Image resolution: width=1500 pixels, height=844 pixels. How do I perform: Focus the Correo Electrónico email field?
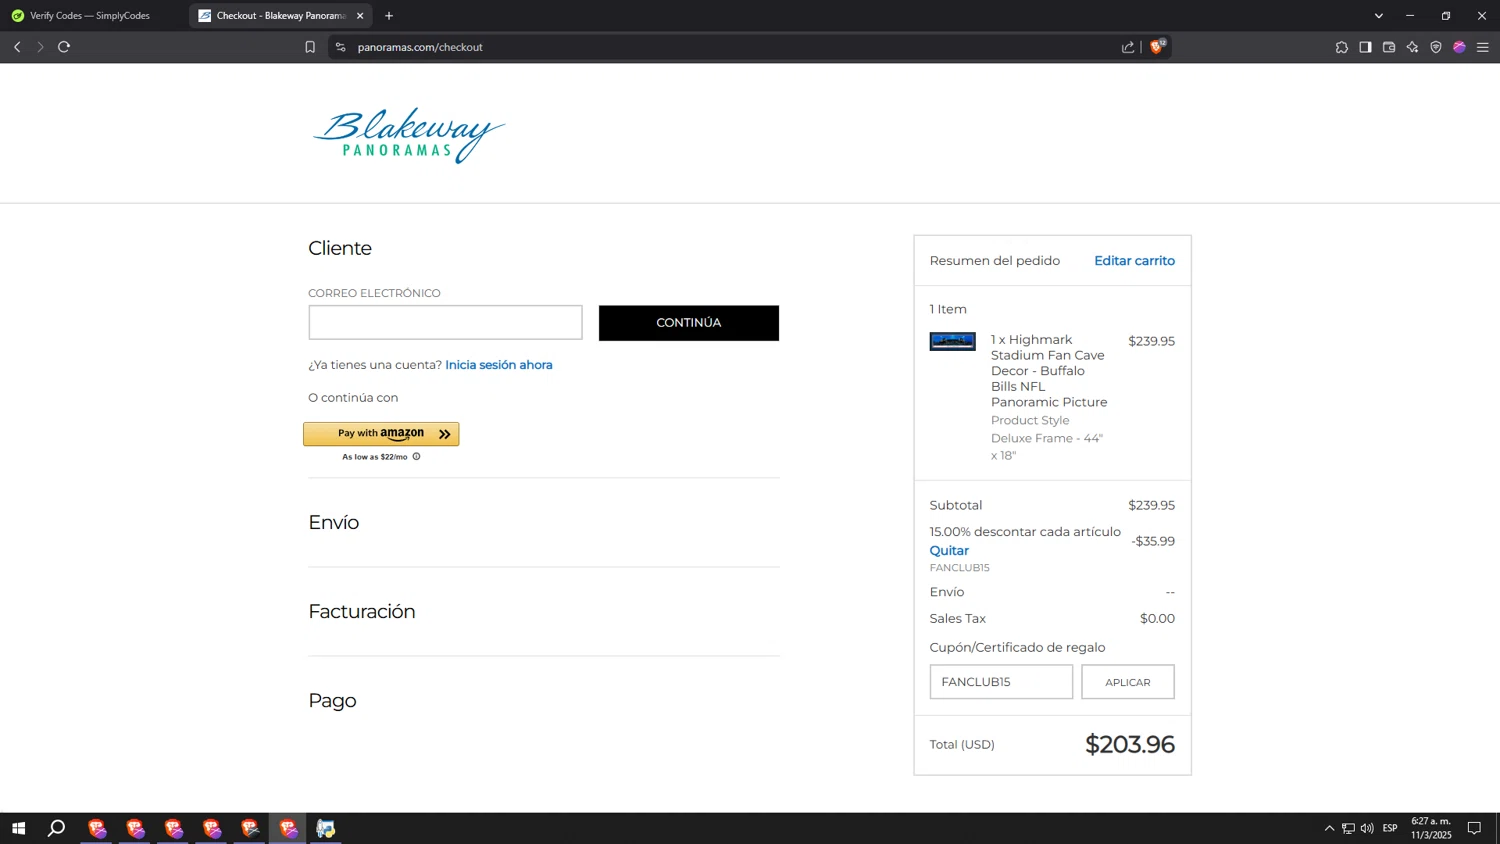(445, 323)
